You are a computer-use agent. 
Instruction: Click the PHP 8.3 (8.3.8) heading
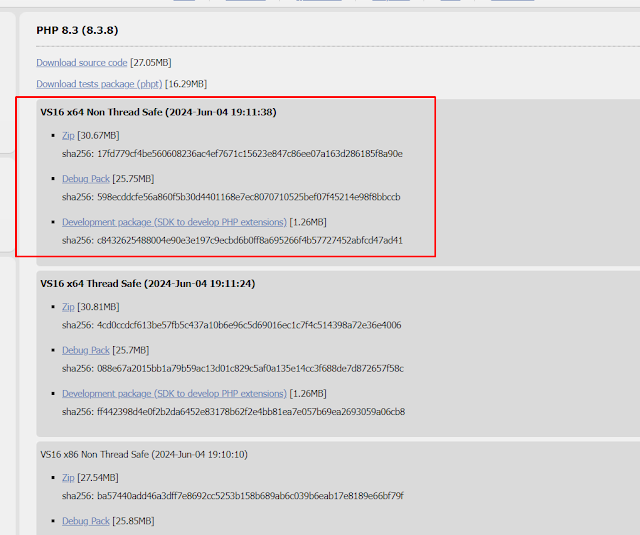click(77, 31)
